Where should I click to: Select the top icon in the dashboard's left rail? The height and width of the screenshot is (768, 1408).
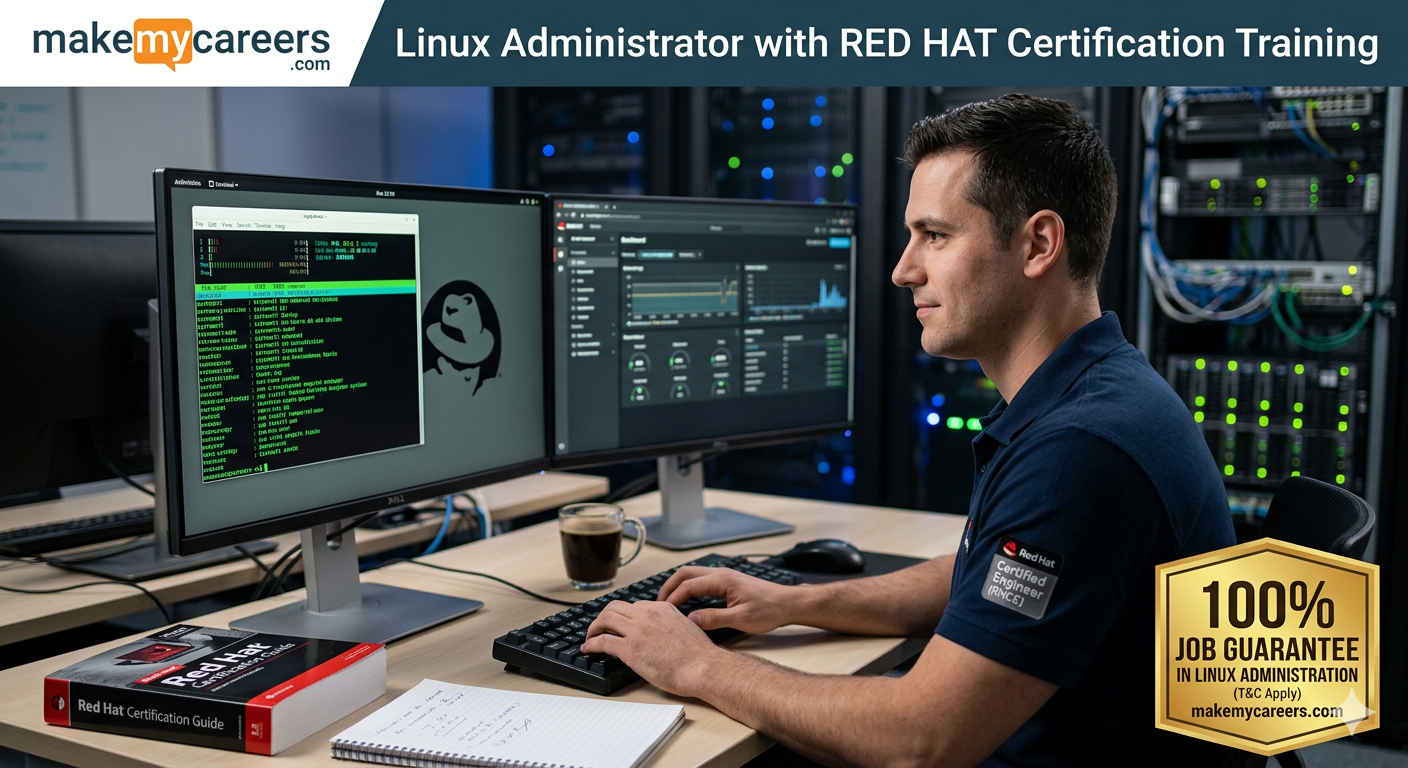tap(560, 239)
